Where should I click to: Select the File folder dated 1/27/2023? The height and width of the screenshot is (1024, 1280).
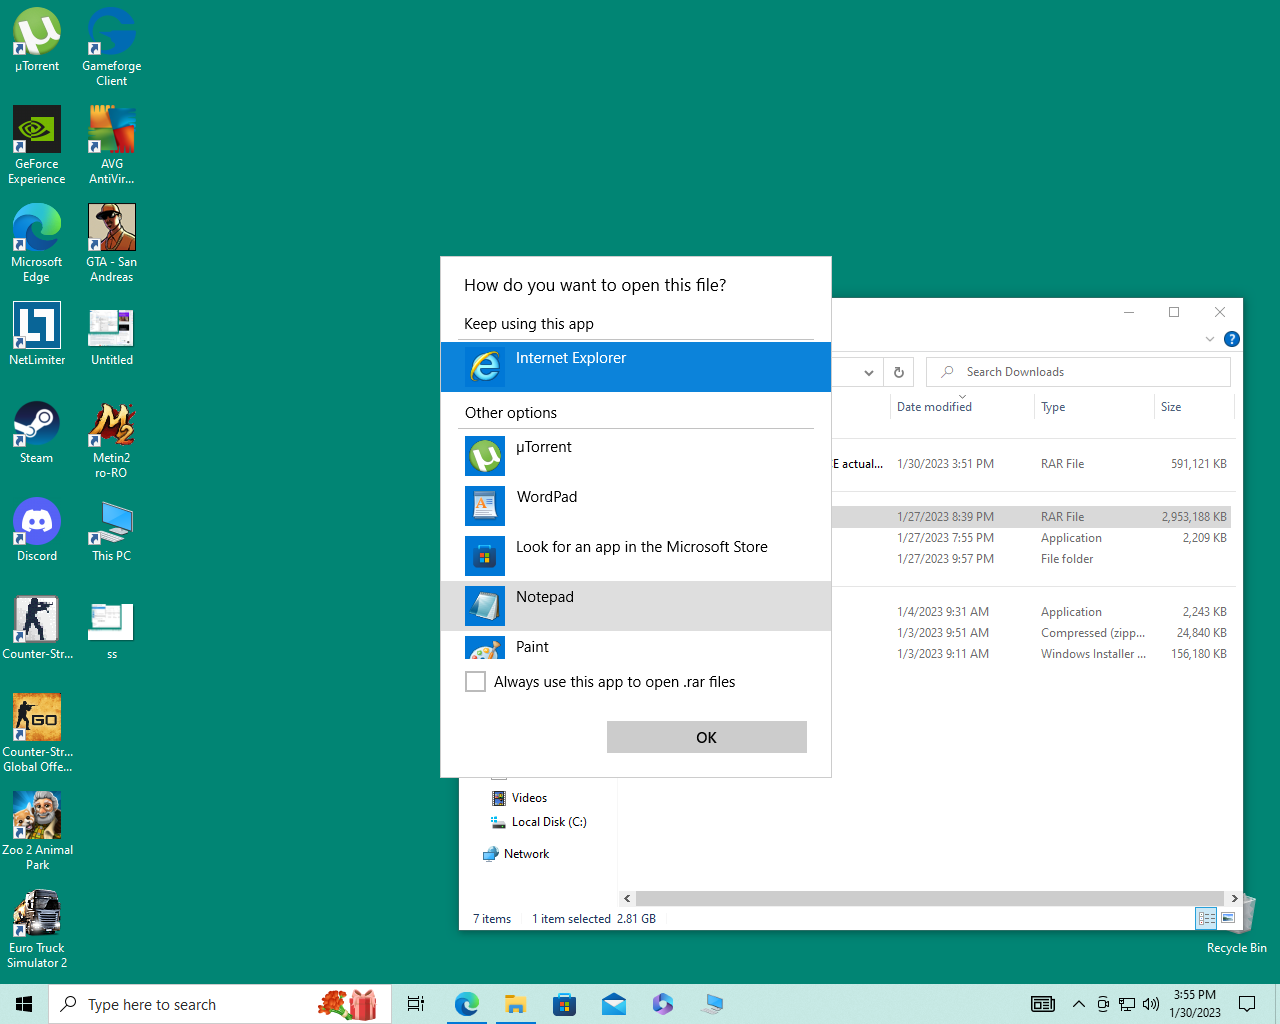pos(1031,559)
